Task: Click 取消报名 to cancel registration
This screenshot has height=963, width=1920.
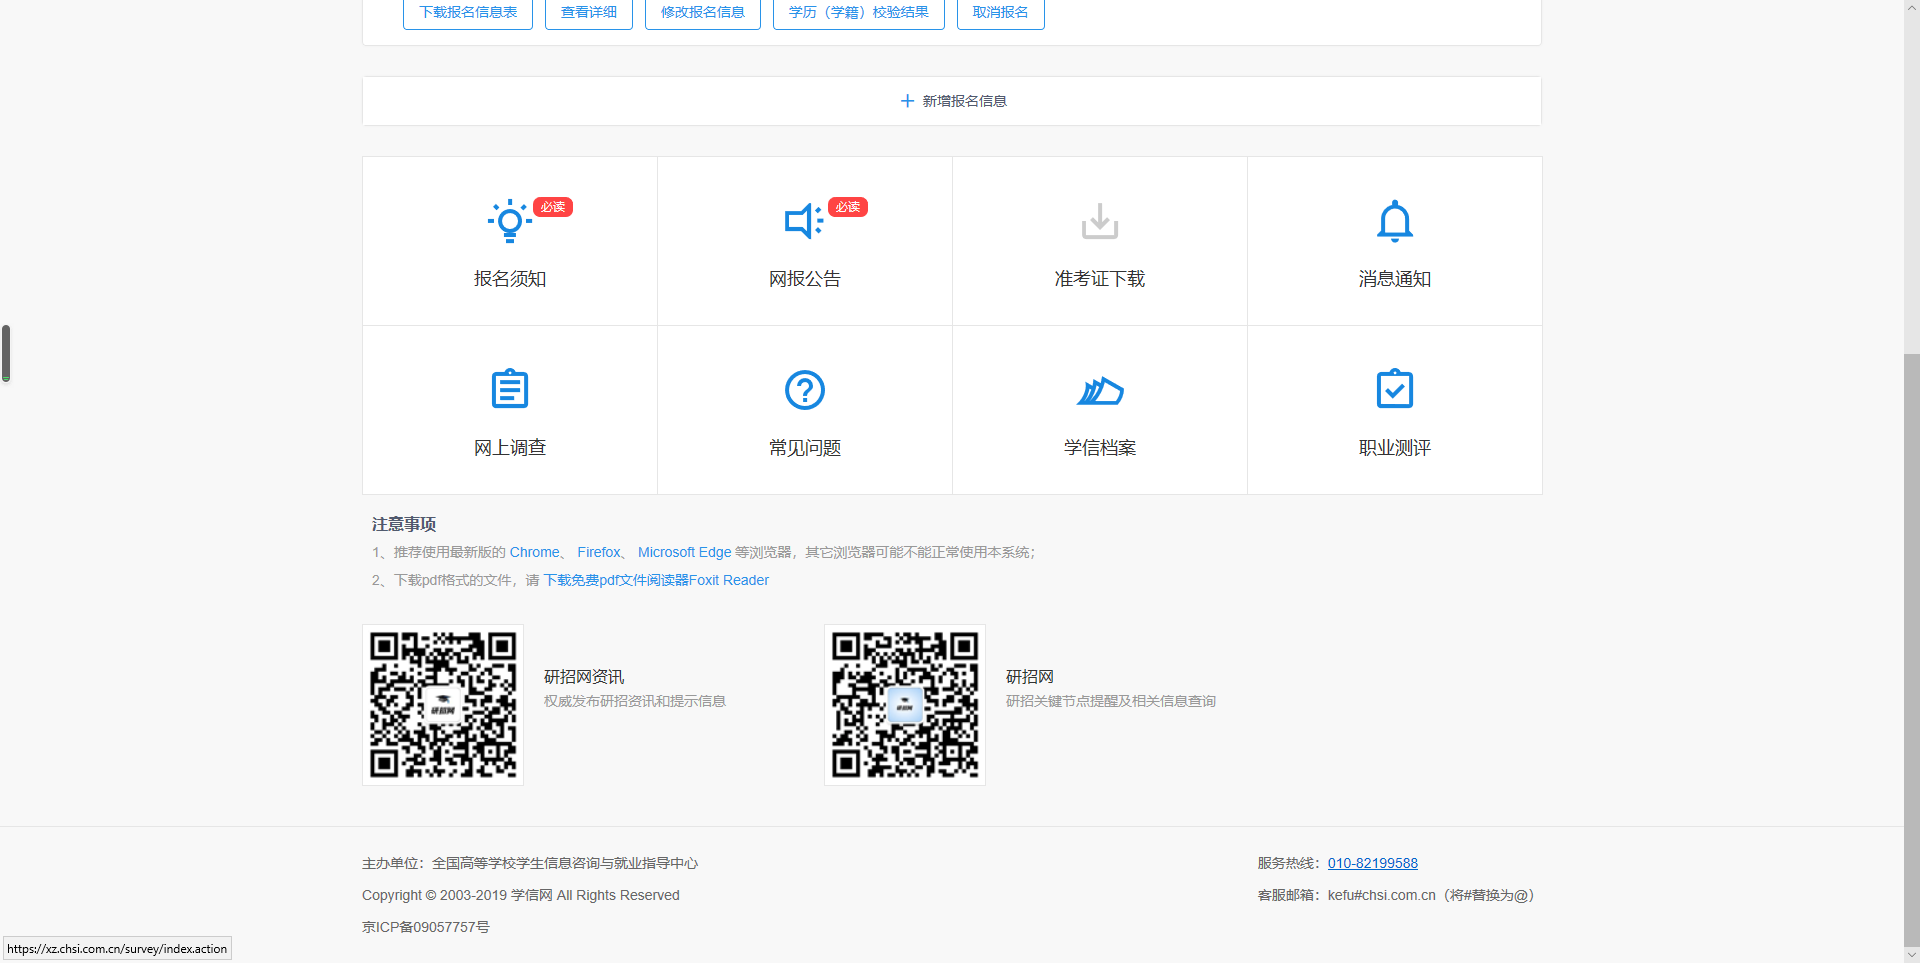Action: [x=1000, y=13]
